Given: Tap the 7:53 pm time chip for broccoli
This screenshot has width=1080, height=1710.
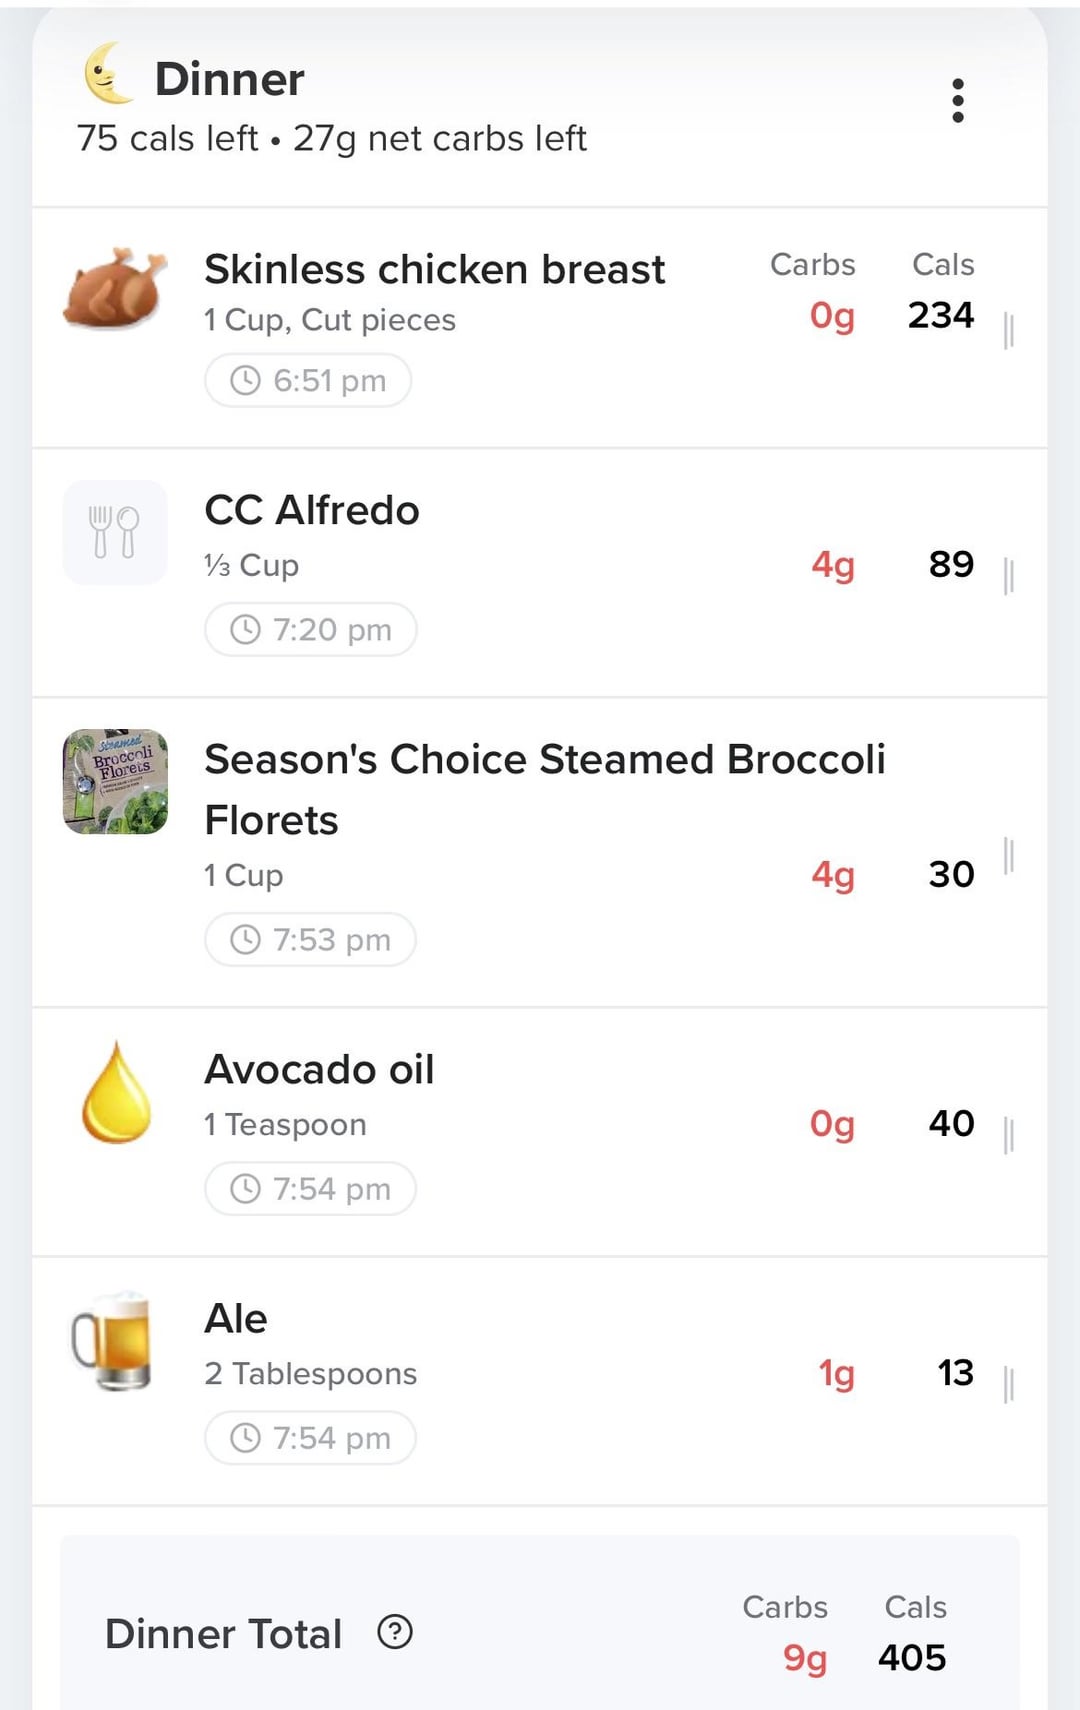Looking at the screenshot, I should coord(310,939).
